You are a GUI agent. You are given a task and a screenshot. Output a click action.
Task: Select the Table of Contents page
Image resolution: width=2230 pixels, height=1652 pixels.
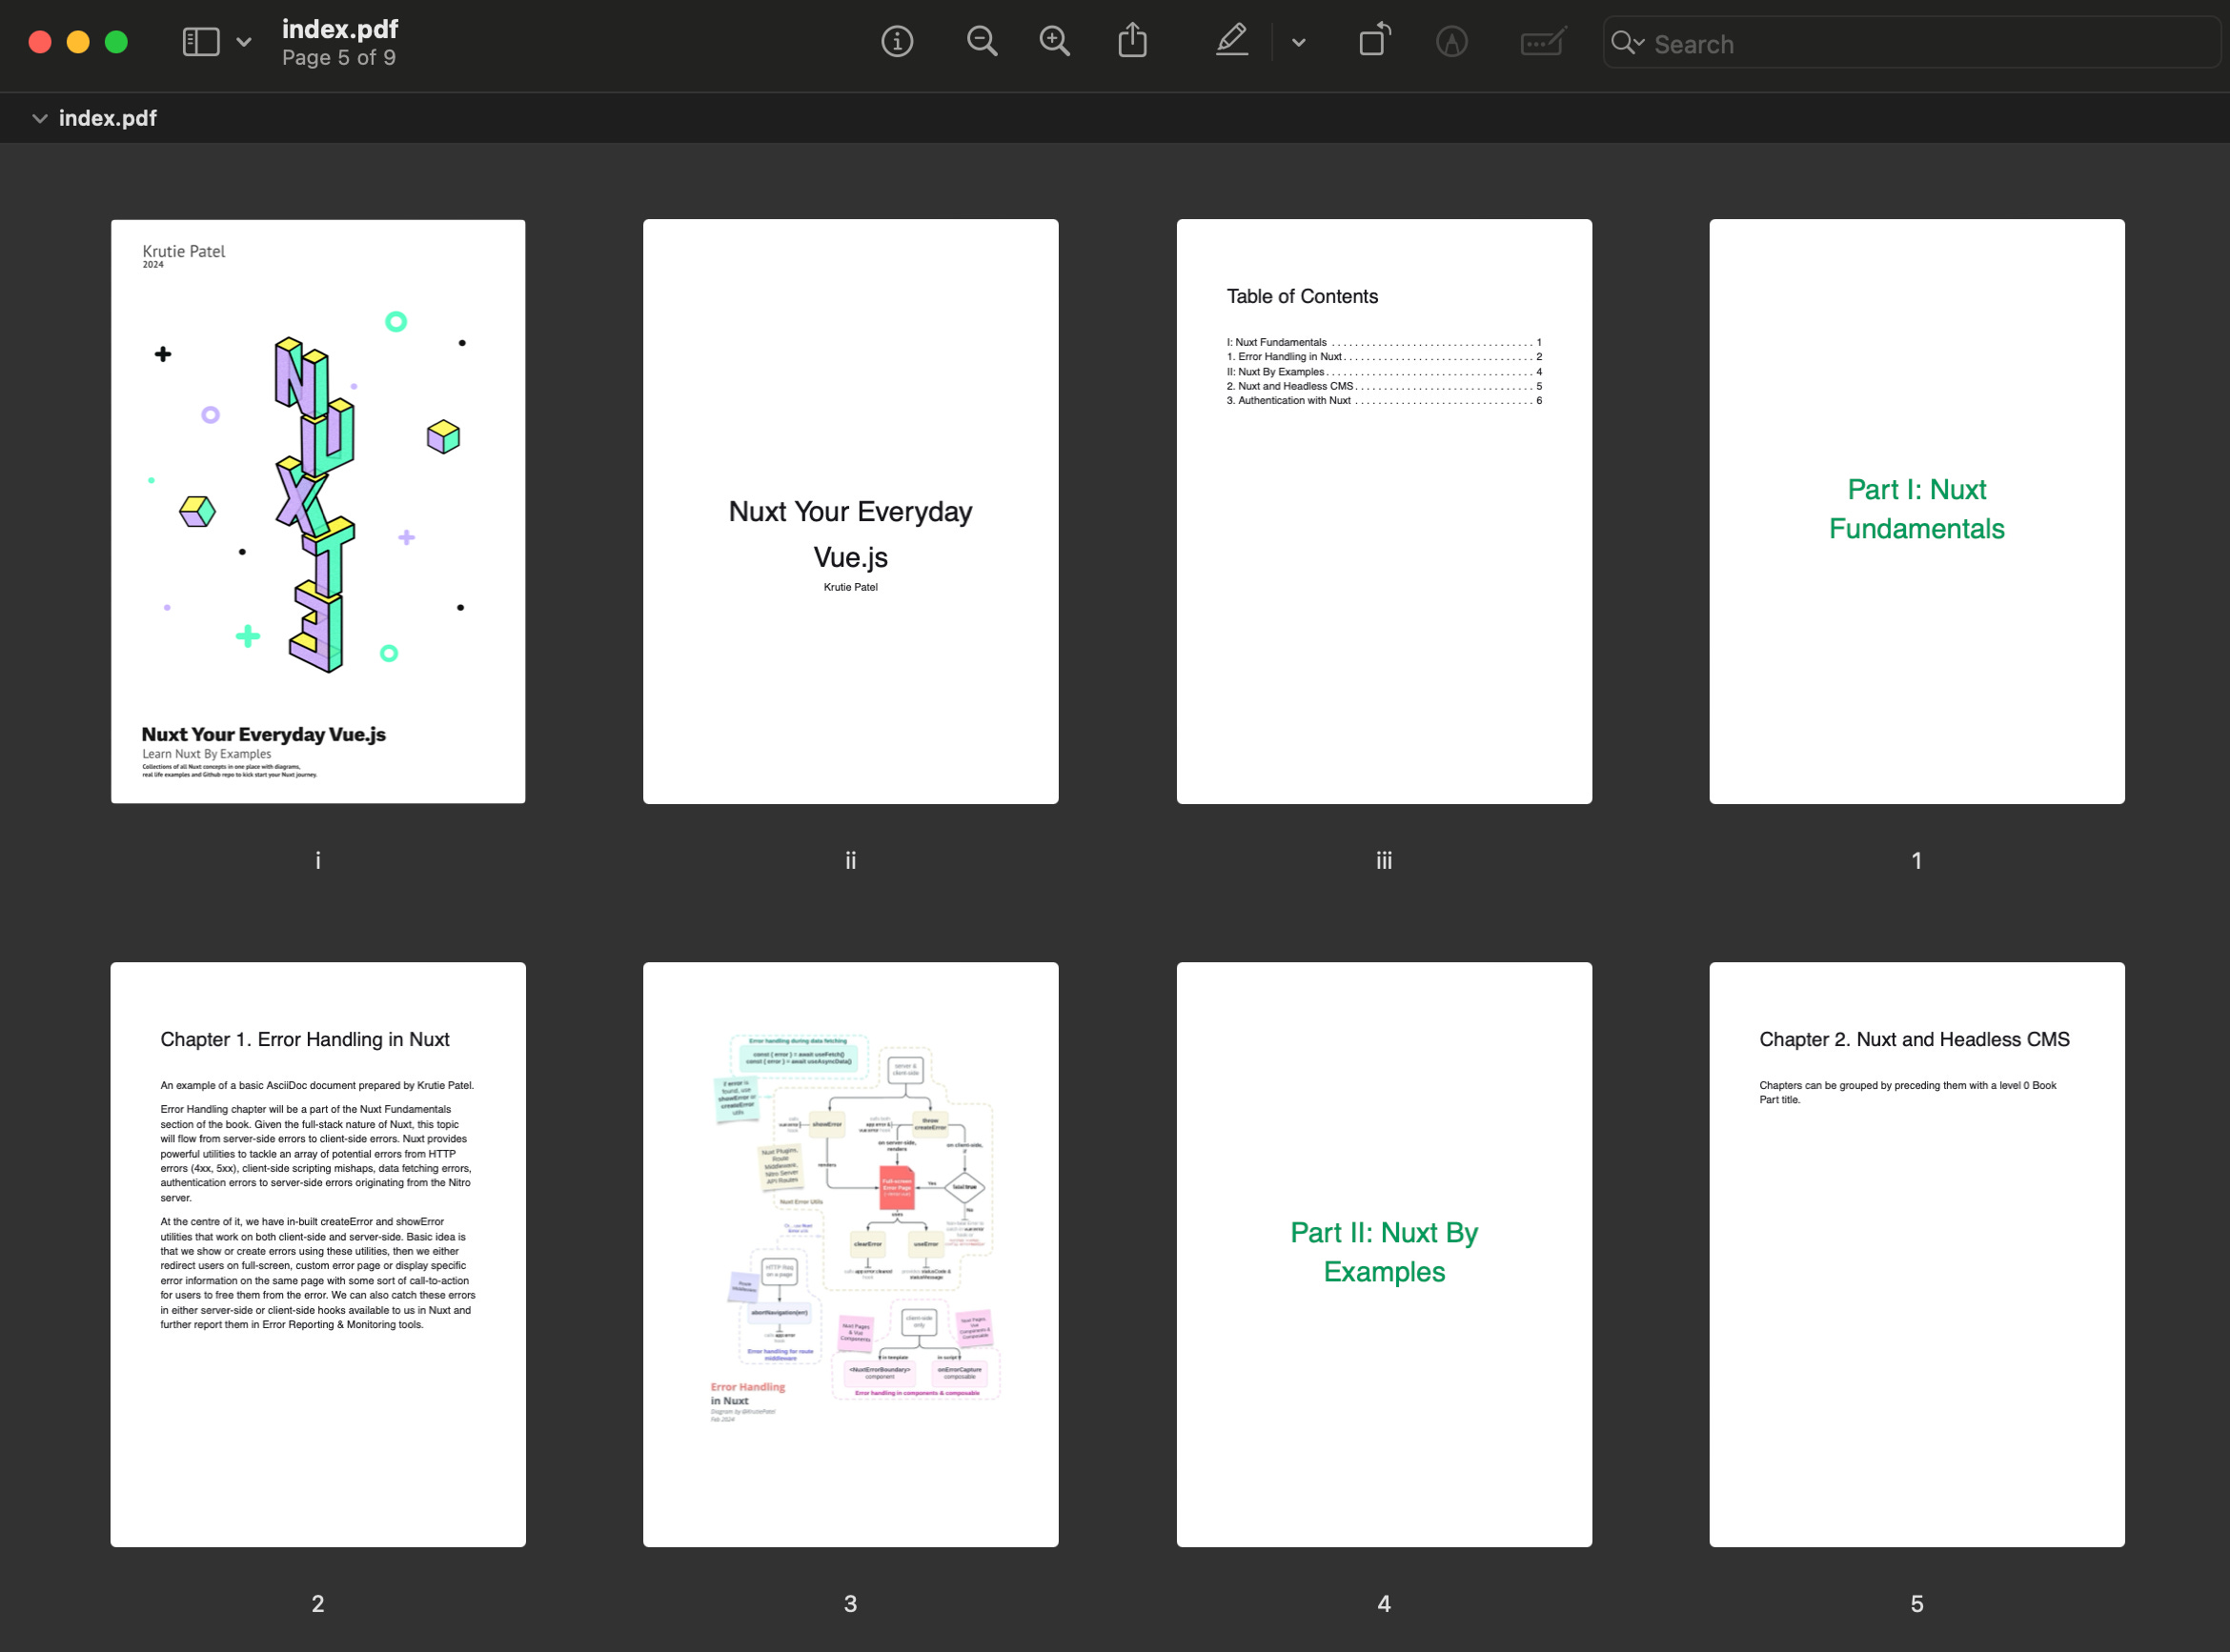pyautogui.click(x=1384, y=511)
